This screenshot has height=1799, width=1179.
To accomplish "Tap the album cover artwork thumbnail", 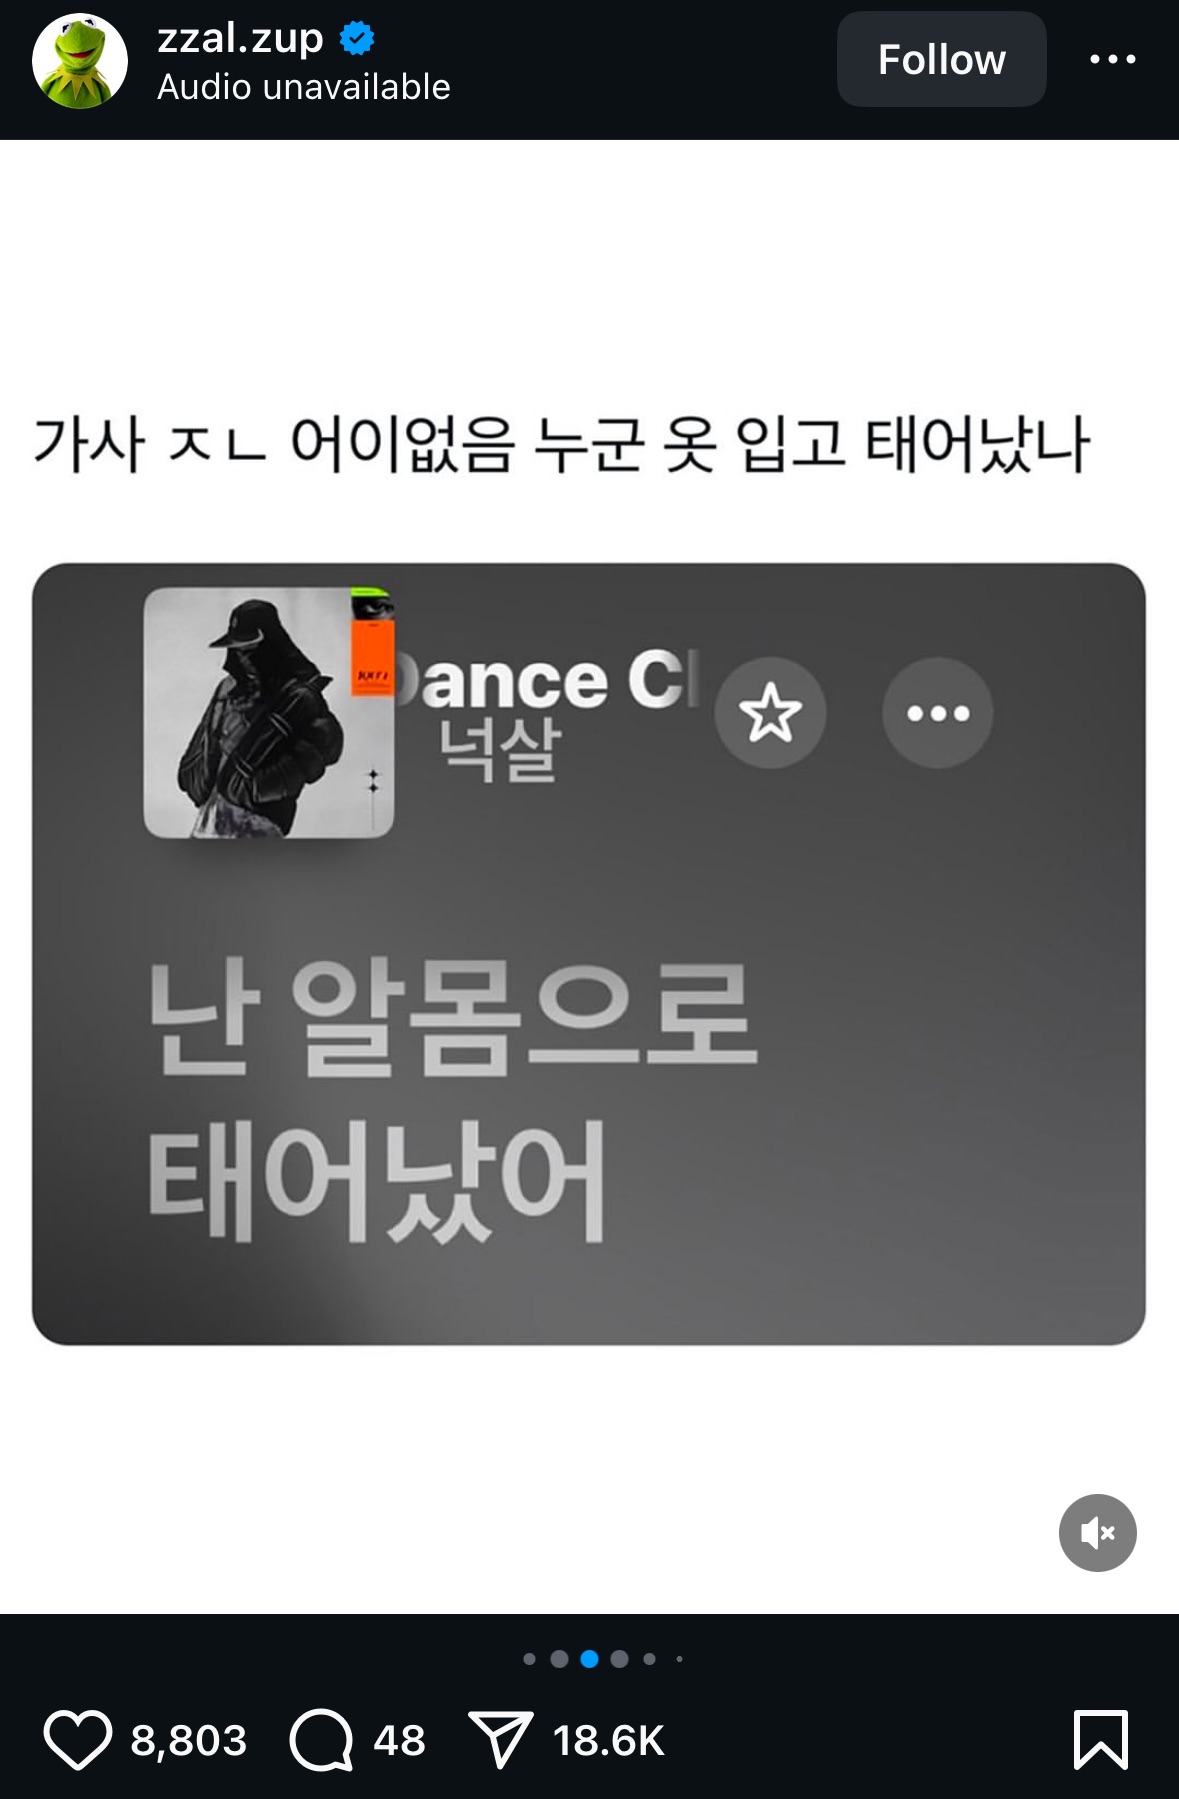I will (269, 713).
